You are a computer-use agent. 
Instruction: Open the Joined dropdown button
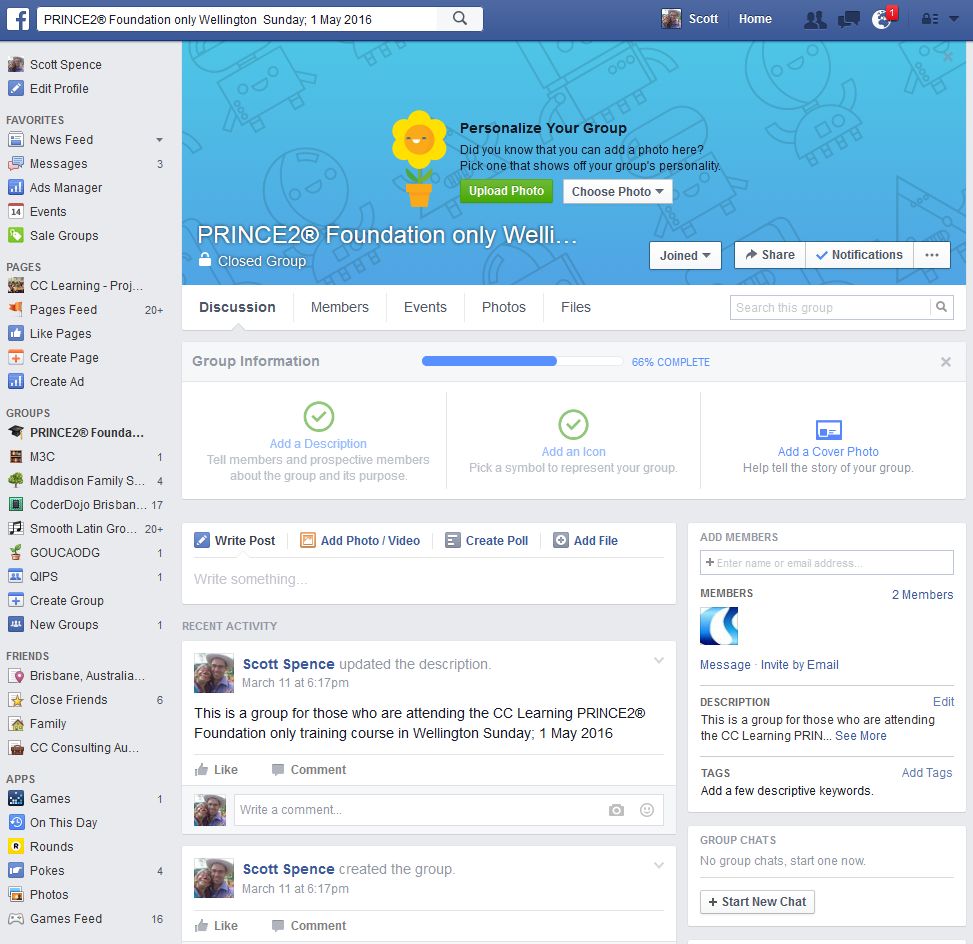(x=685, y=255)
